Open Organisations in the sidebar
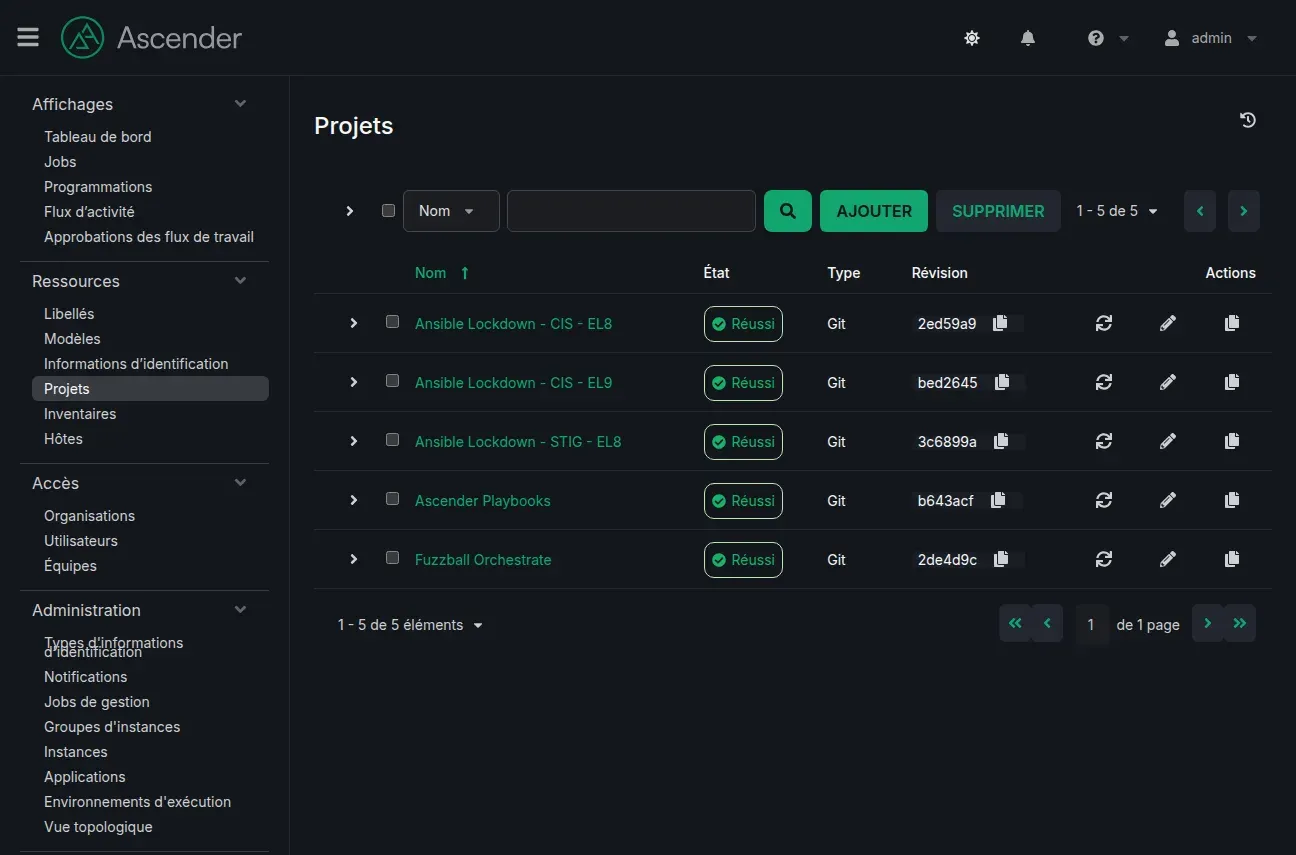1296x855 pixels. pyautogui.click(x=89, y=516)
